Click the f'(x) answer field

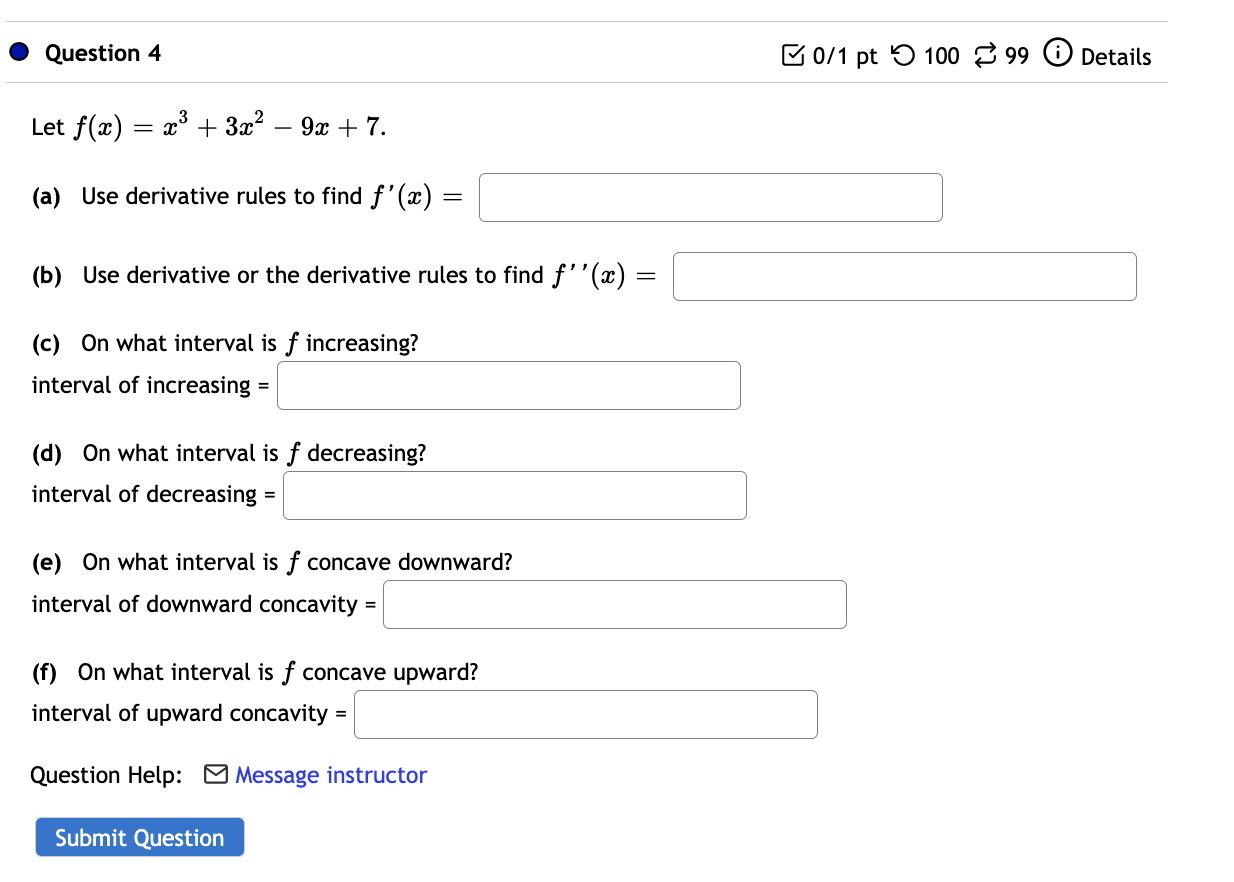pyautogui.click(x=711, y=197)
